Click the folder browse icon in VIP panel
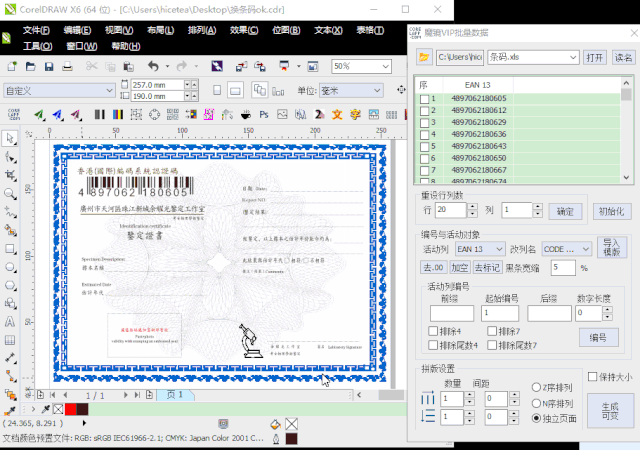This screenshot has height=450, width=640. 424,57
